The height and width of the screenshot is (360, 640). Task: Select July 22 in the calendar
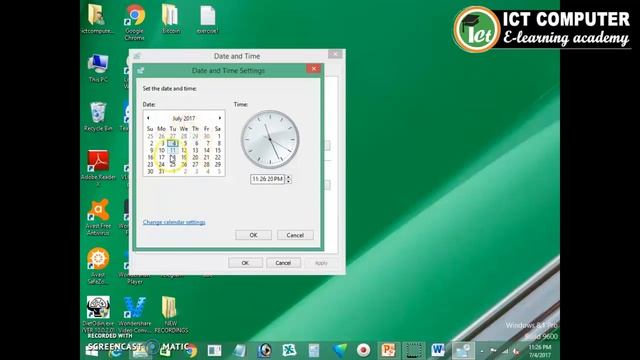pyautogui.click(x=218, y=157)
